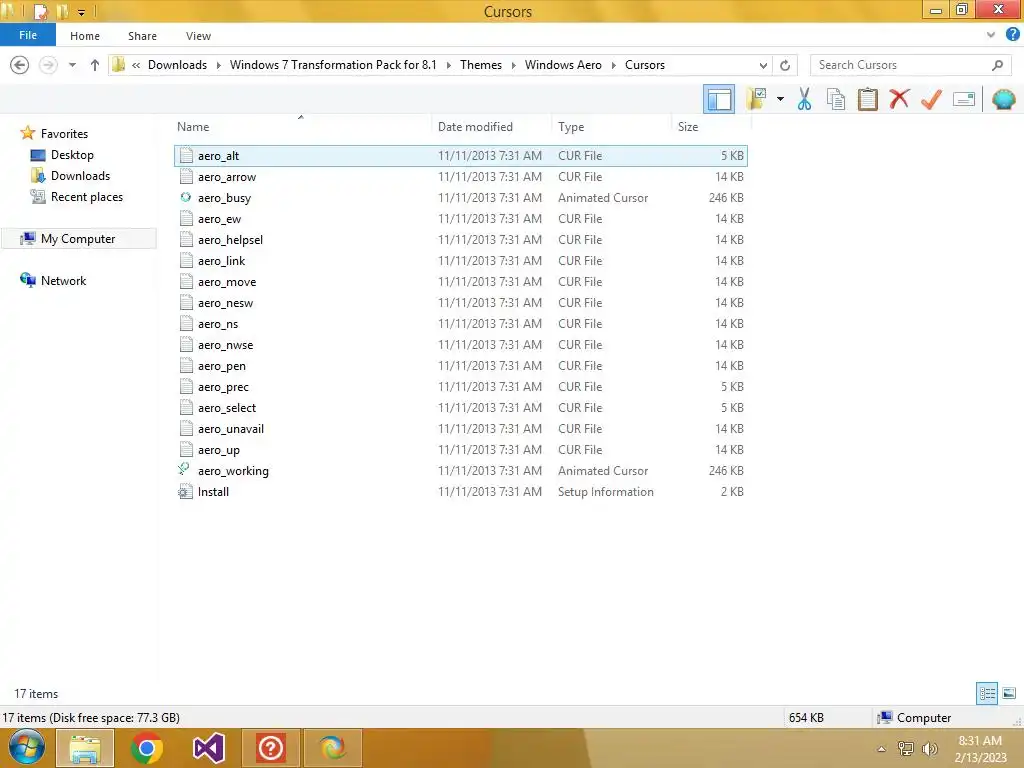Select My Computer in navigation pane
Screen dimensions: 1024x768
click(78, 238)
